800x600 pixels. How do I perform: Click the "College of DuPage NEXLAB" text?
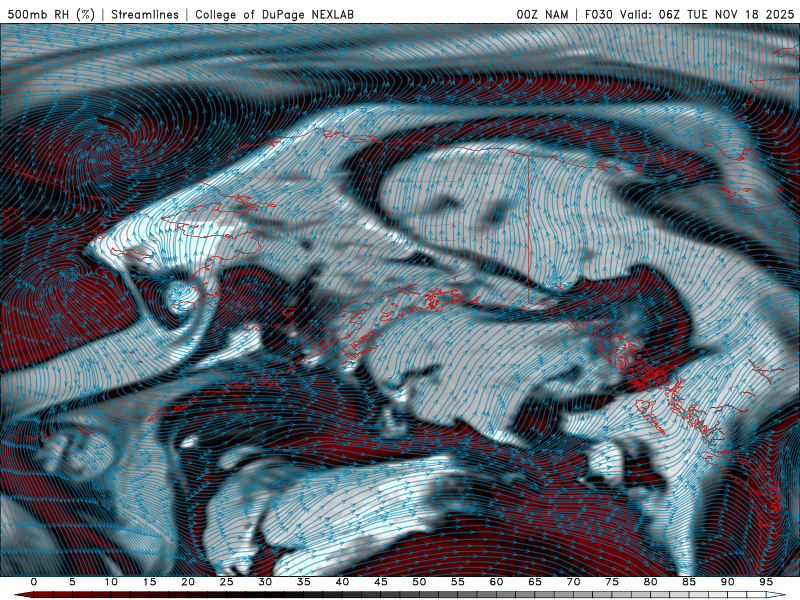coord(274,15)
